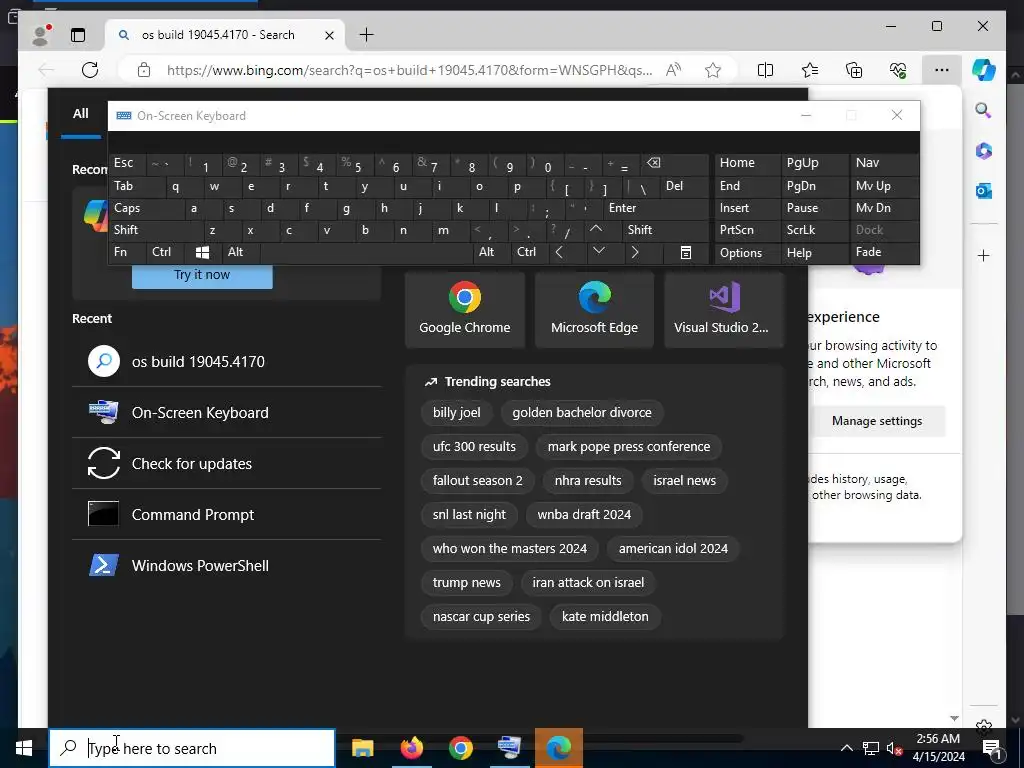The height and width of the screenshot is (768, 1024).
Task: Search trending kate middleton
Action: [605, 616]
